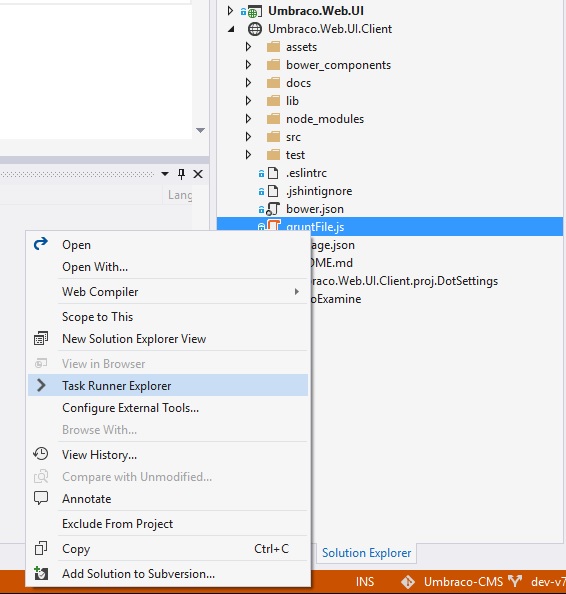
Task: Select Configure External Tools...
Action: (x=167, y=408)
